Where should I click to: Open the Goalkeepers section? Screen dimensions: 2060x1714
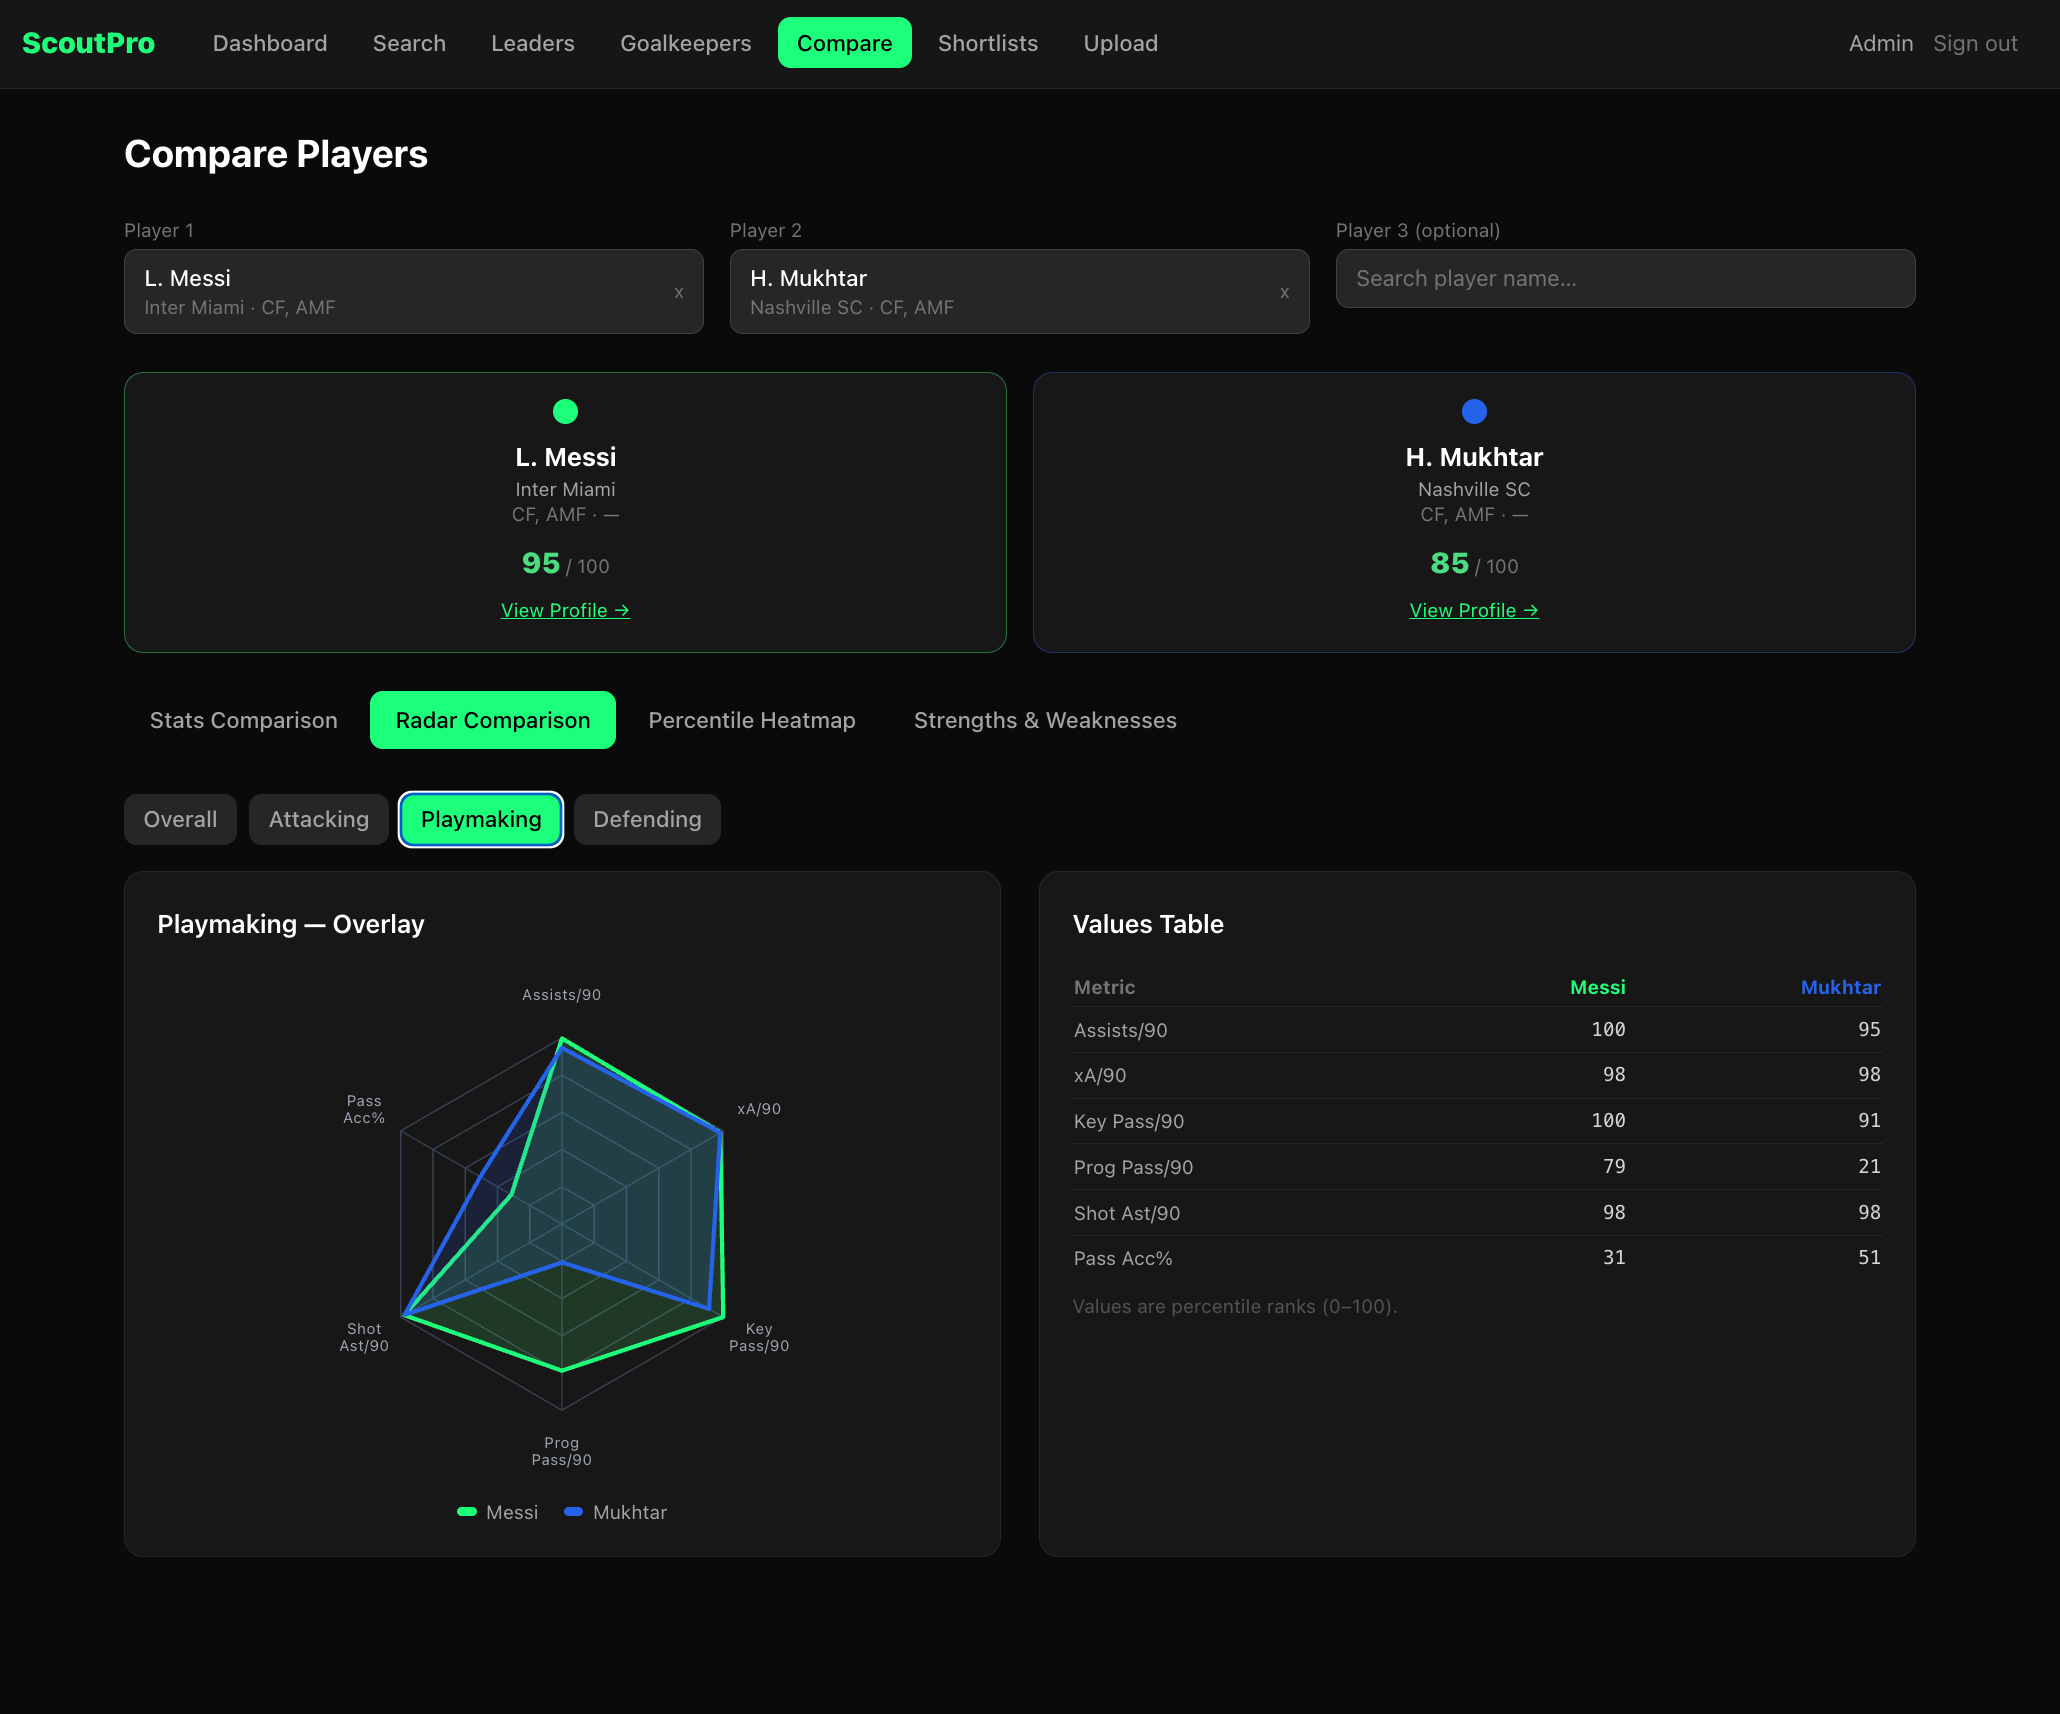click(685, 43)
